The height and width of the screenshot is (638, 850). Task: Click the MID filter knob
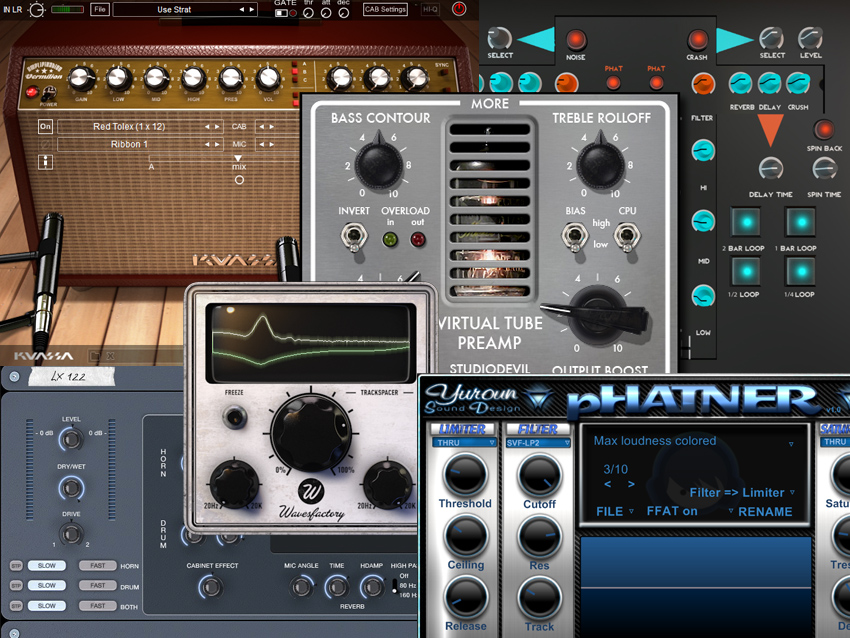tap(703, 222)
